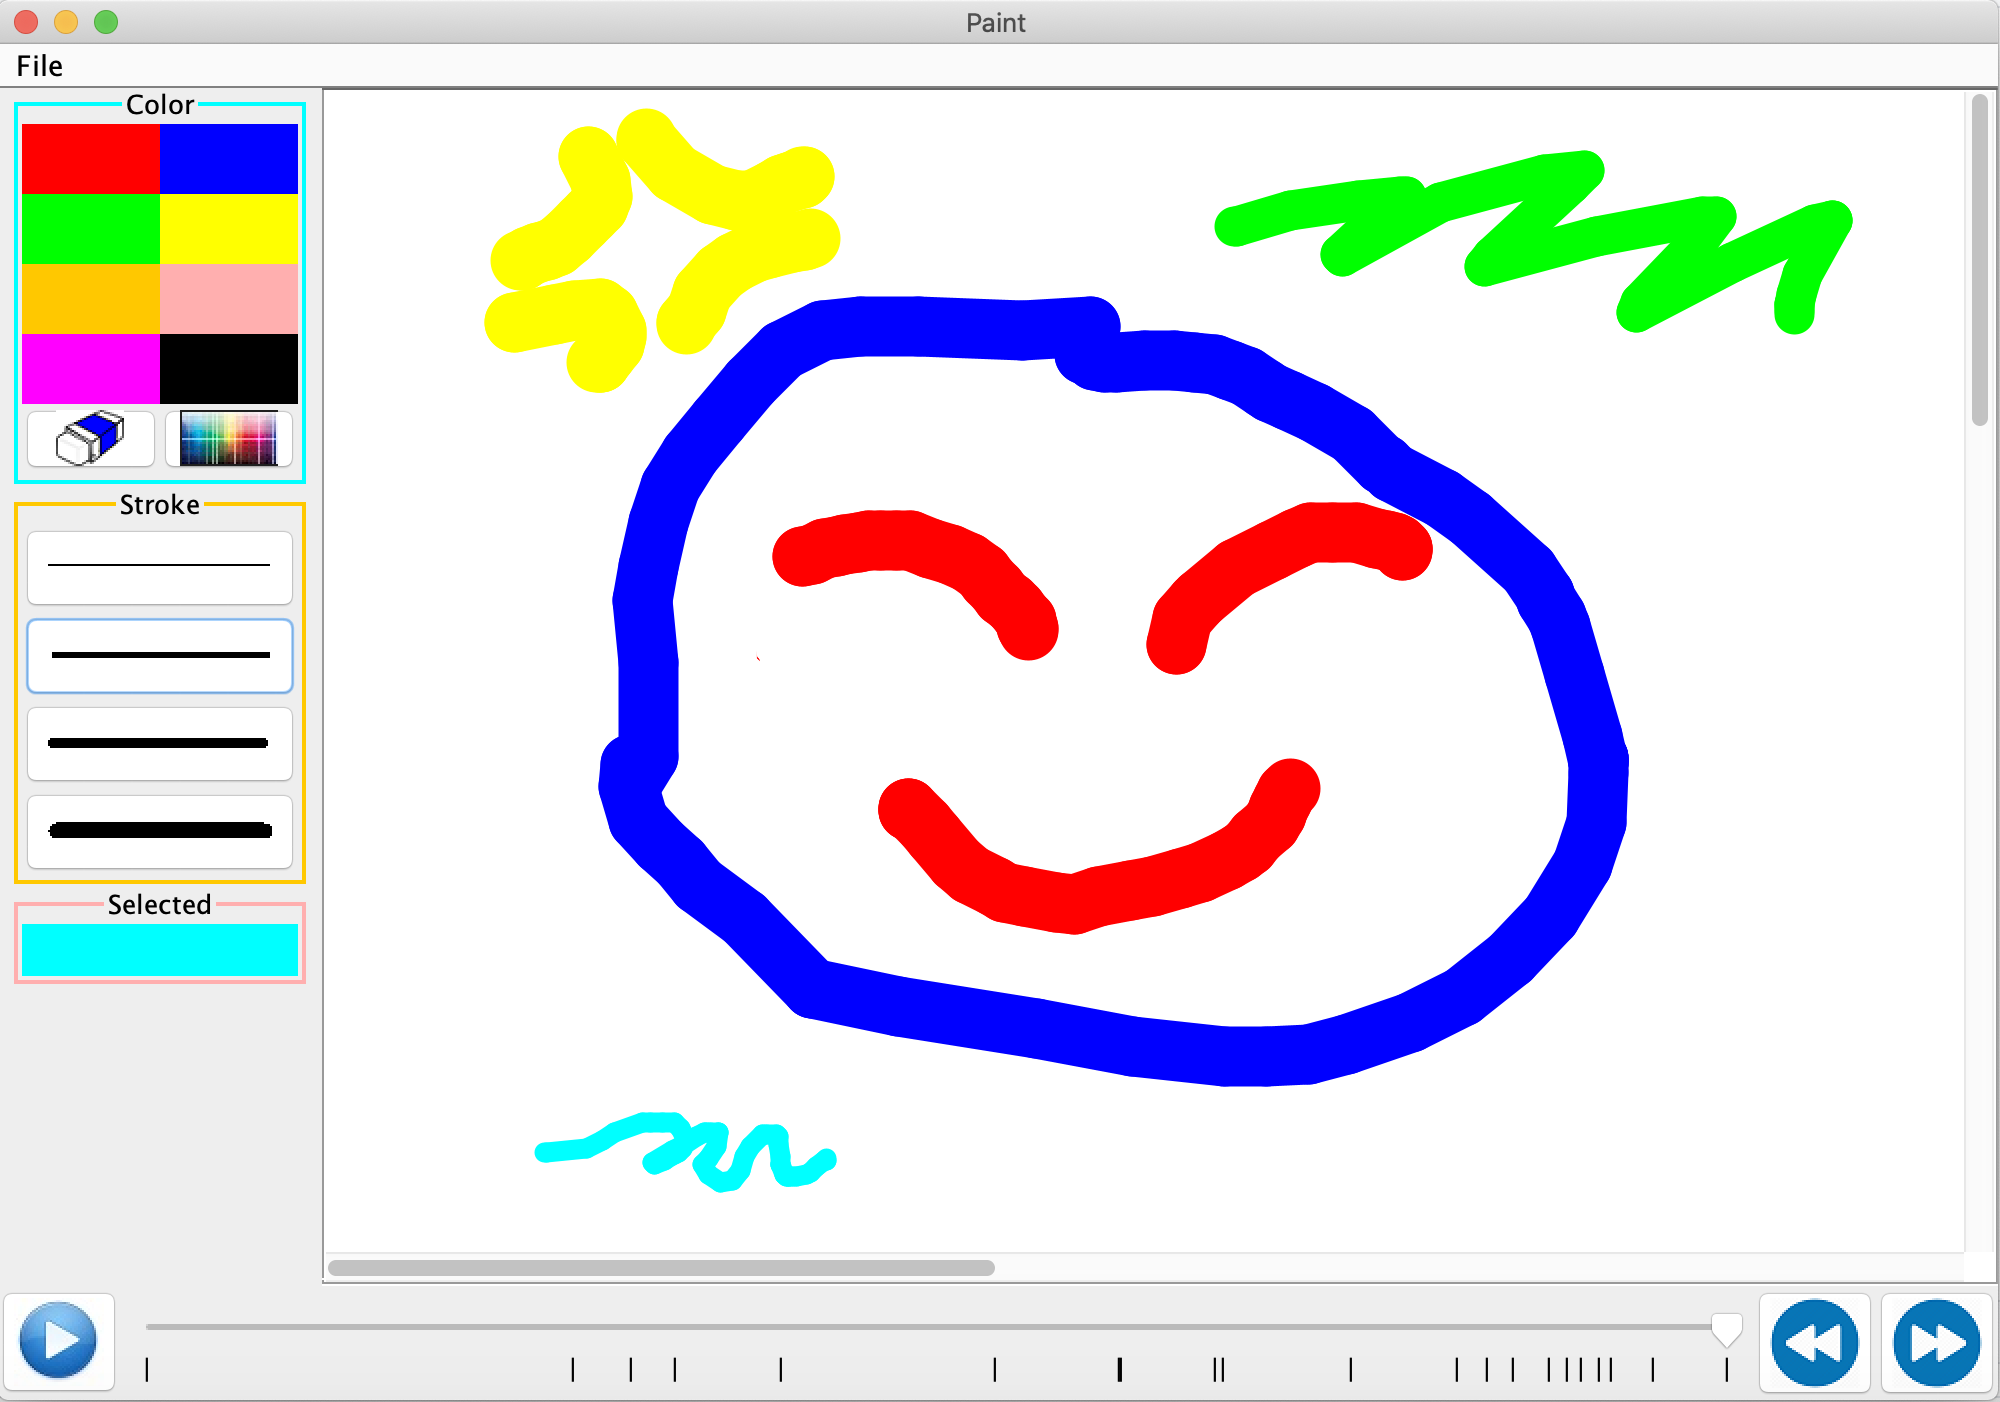
Task: Choose the yellow color swatch
Action: [229, 229]
